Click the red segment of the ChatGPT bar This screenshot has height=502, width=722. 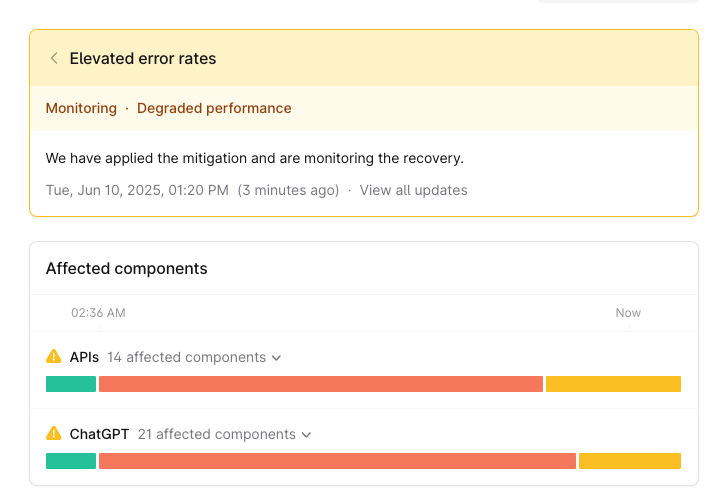337,461
